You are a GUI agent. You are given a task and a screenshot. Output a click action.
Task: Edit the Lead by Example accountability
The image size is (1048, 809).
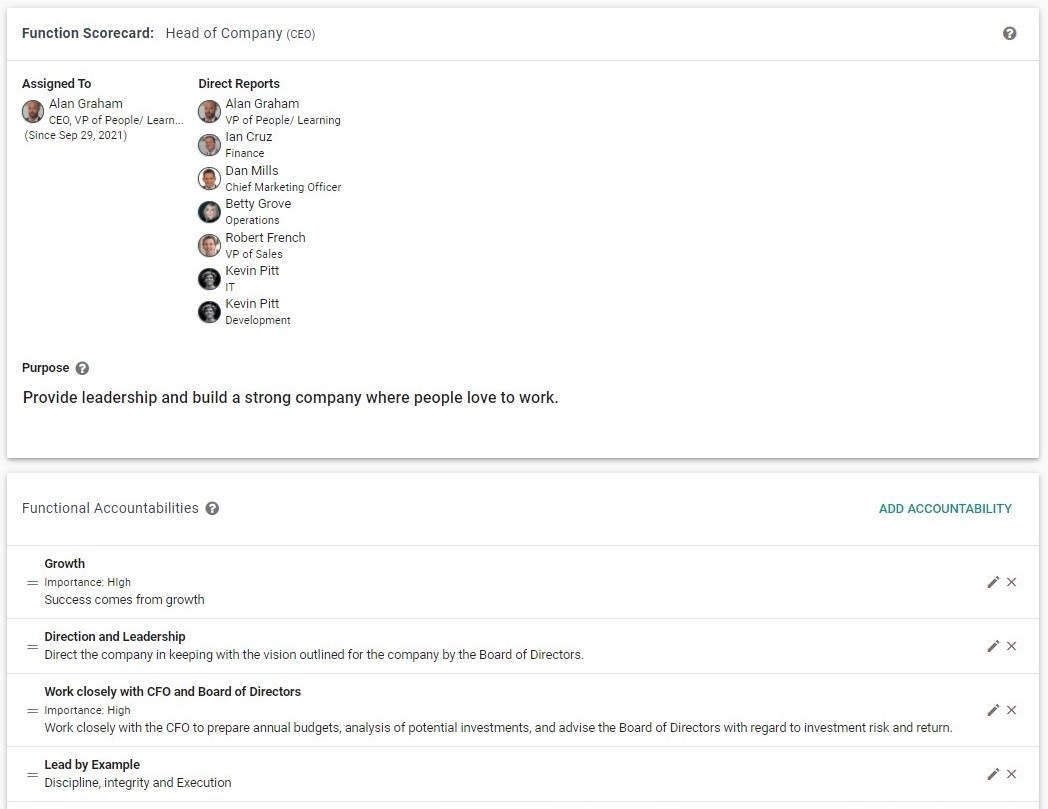(993, 774)
